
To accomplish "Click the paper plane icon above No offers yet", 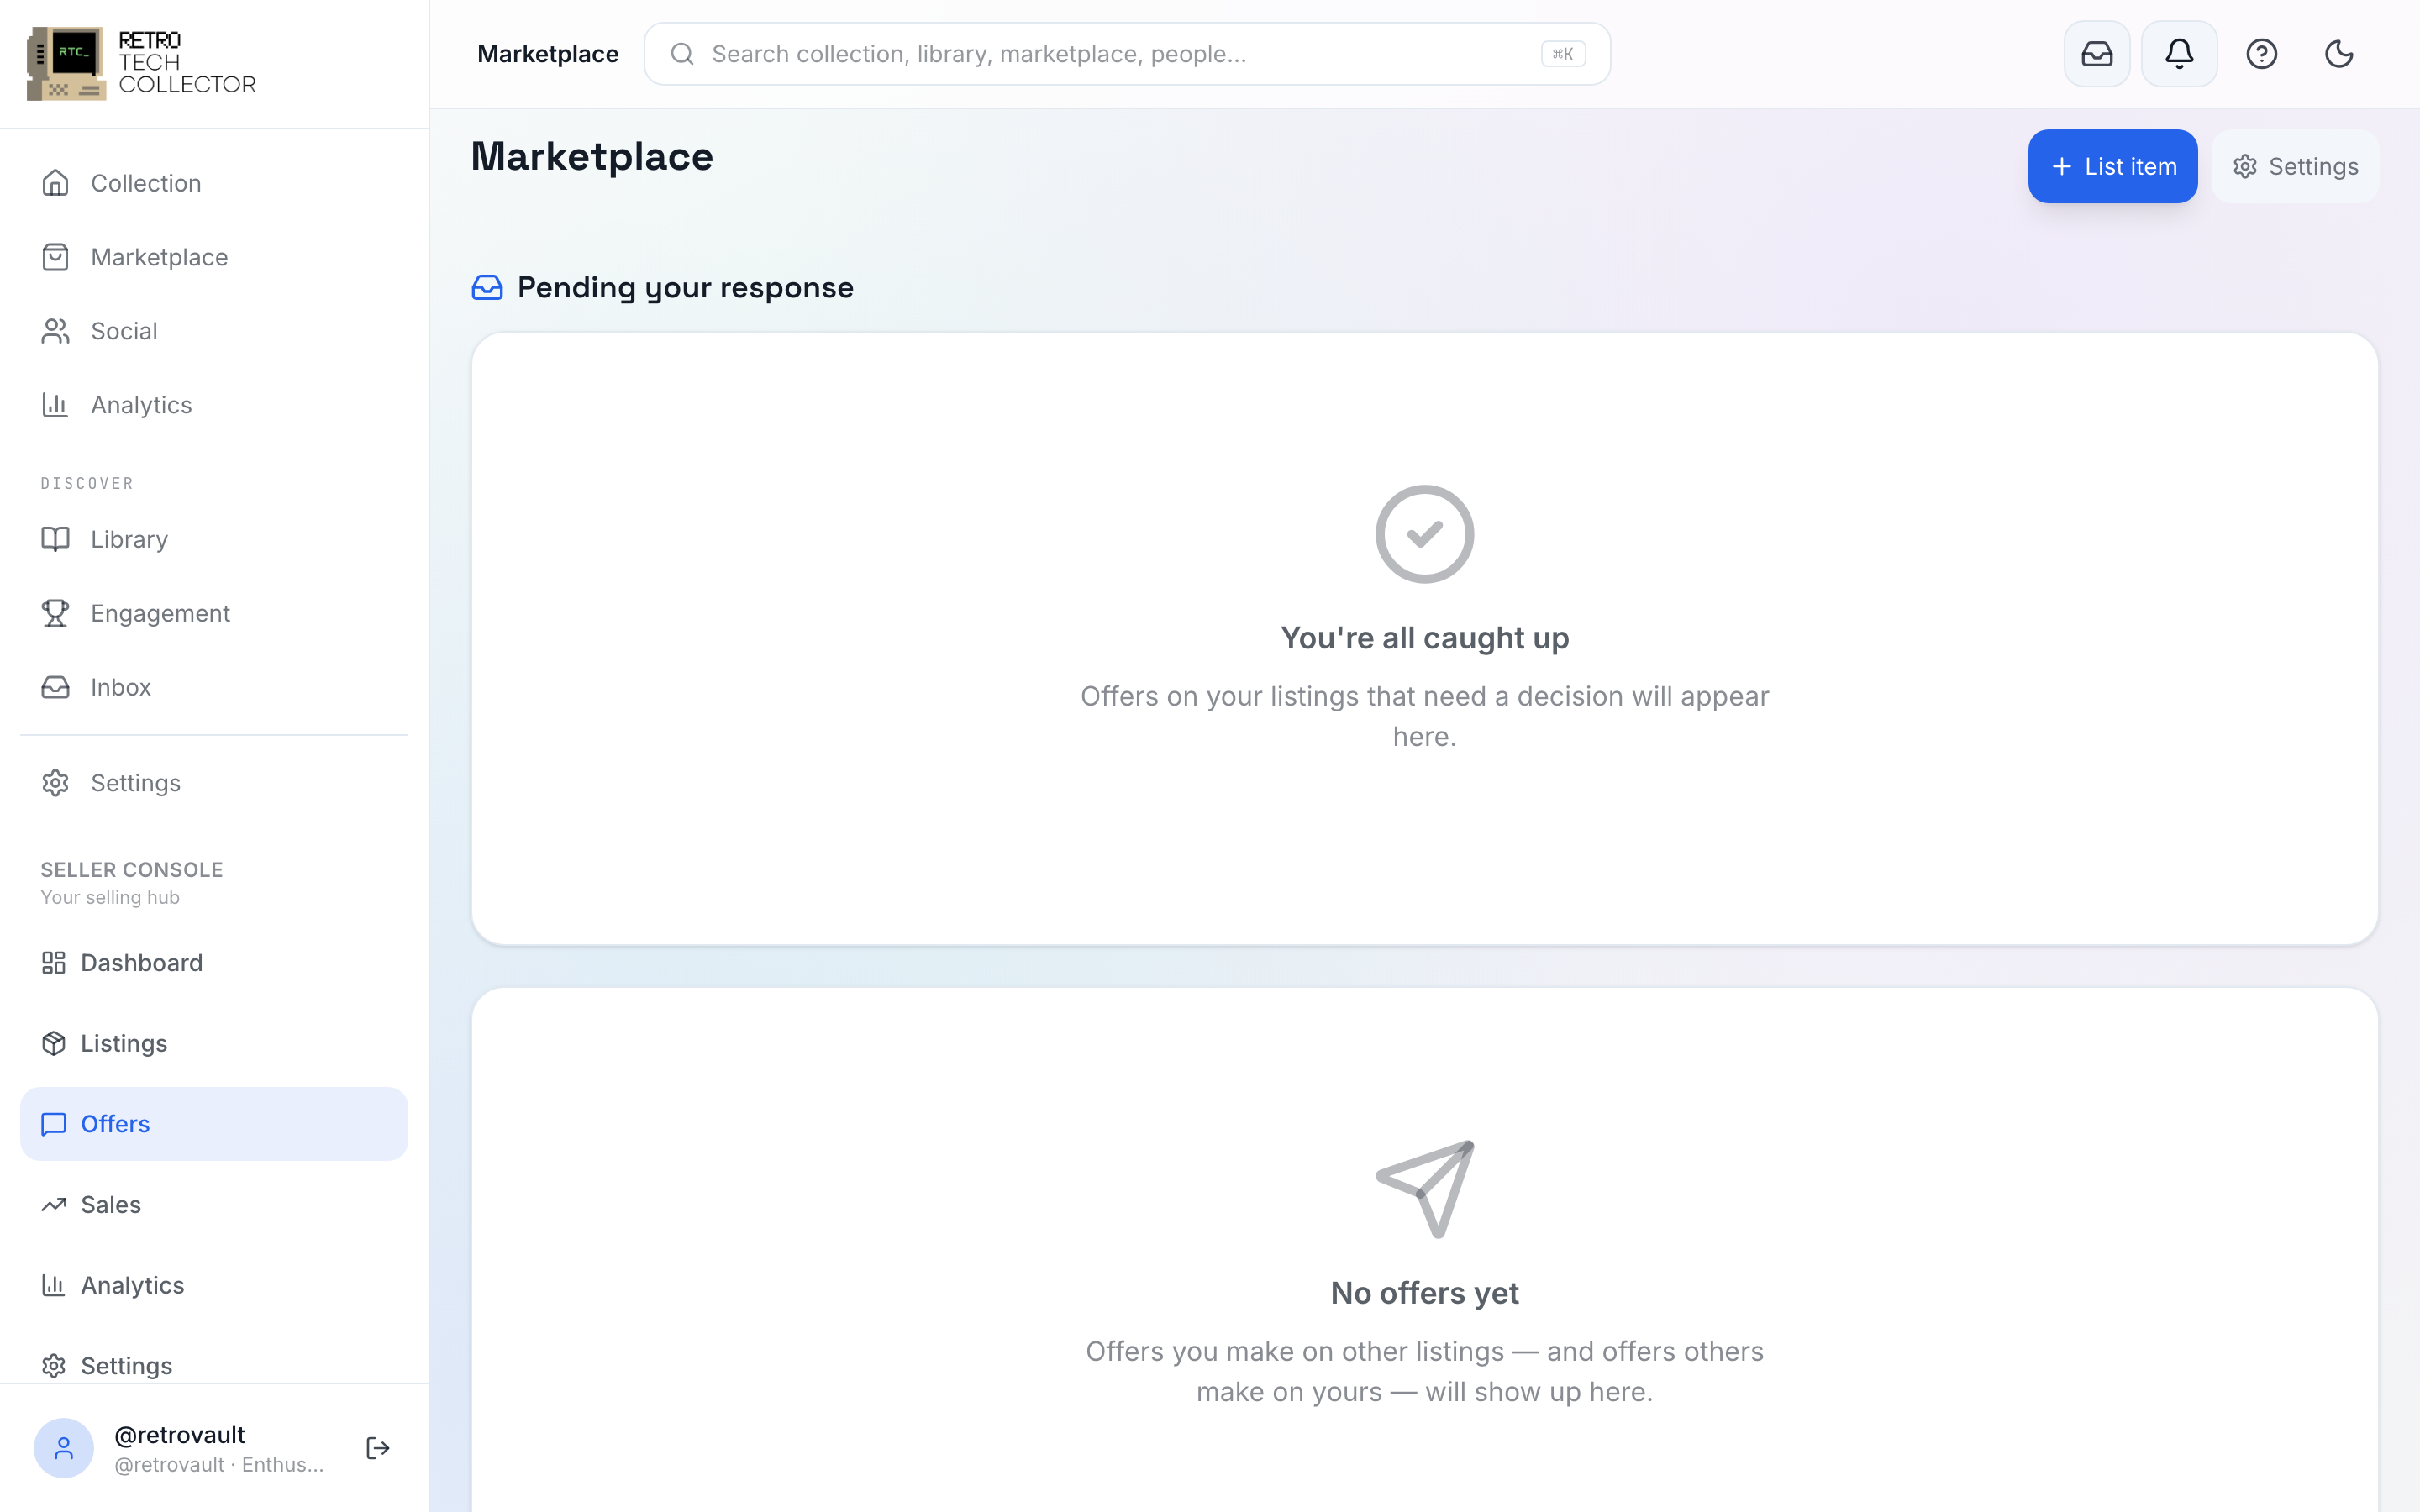I will (x=1424, y=1189).
